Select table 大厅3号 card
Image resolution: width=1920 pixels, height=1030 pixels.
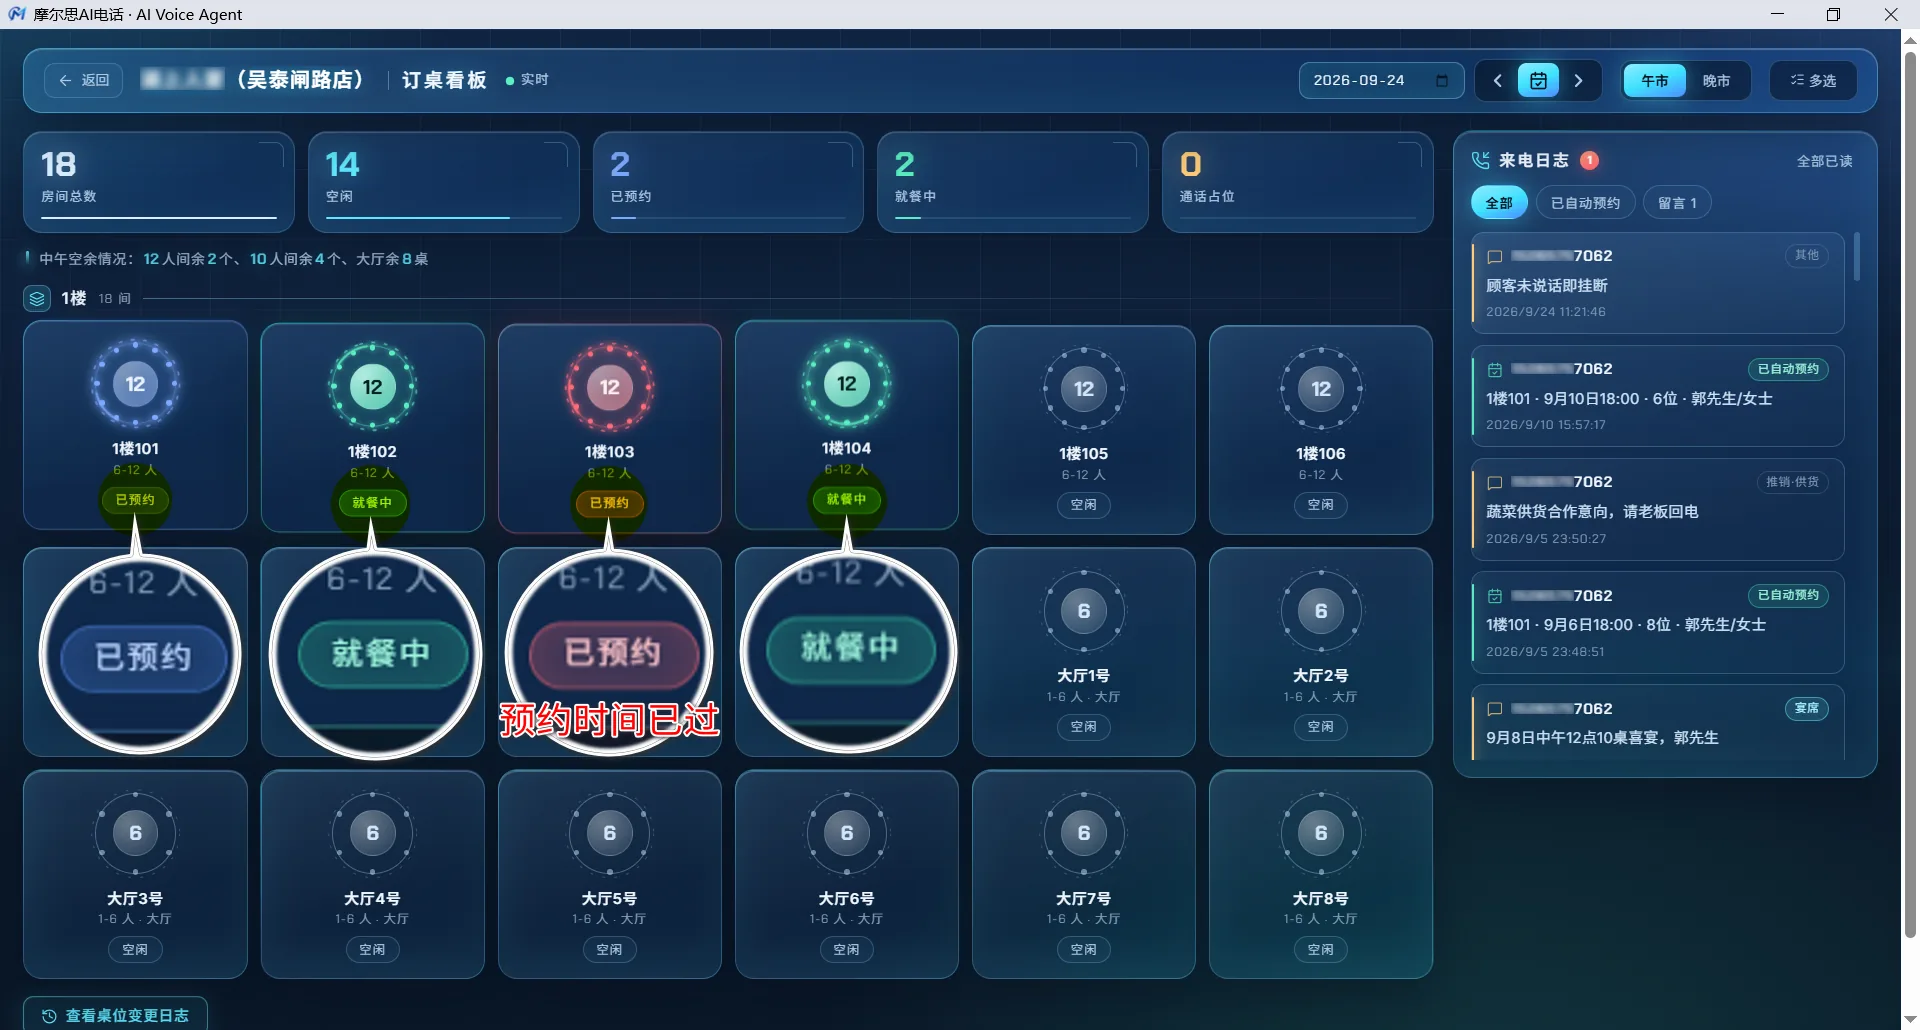[x=135, y=874]
